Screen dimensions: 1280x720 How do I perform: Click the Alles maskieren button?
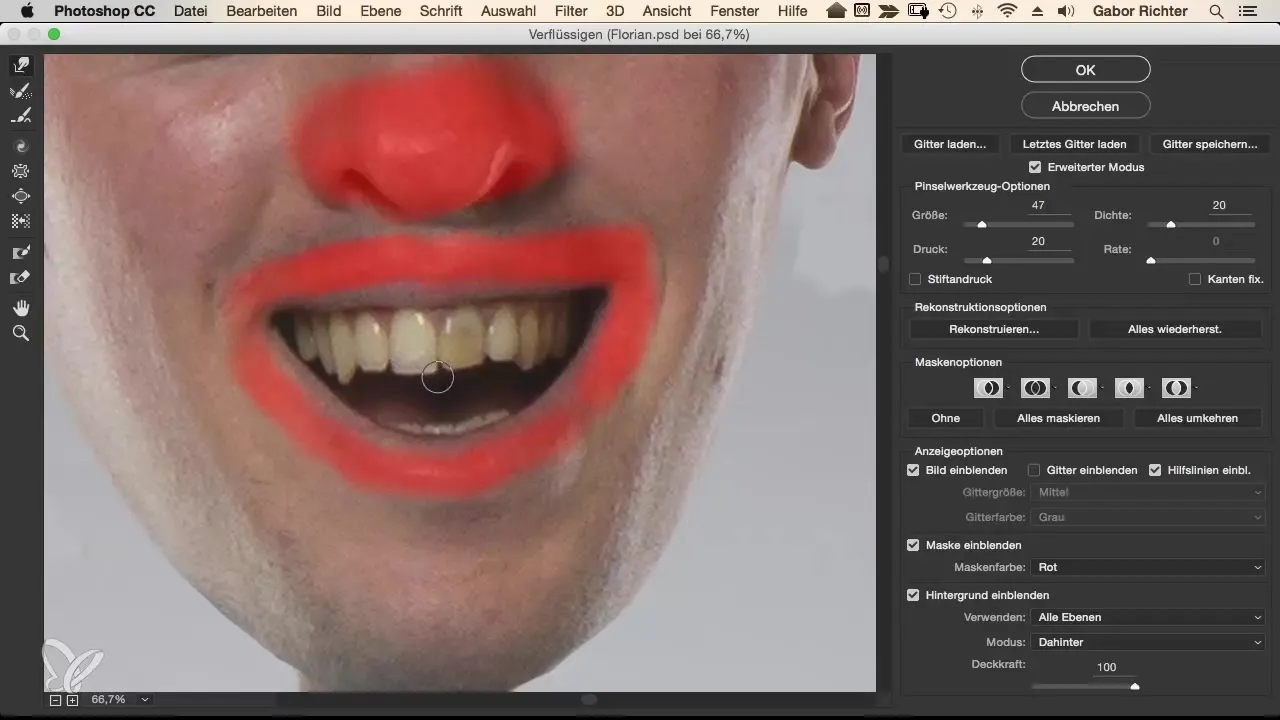pos(1059,418)
